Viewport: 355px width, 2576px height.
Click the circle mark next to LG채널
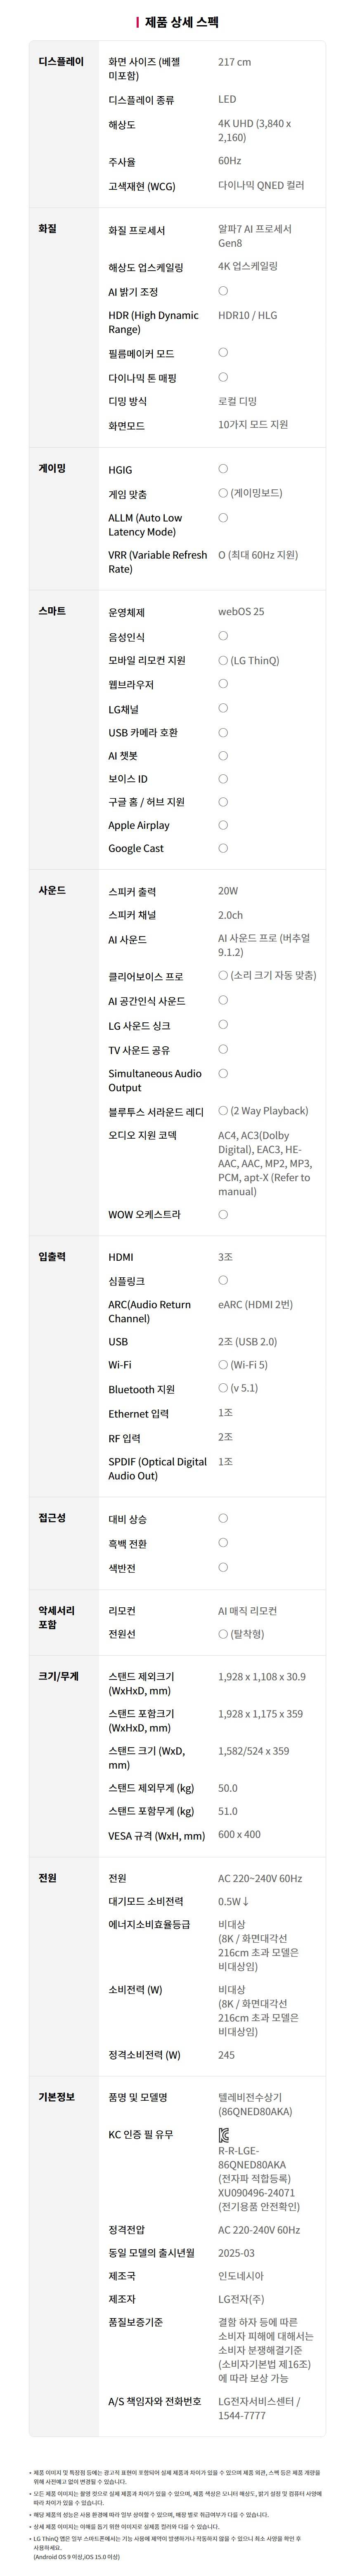[x=223, y=708]
